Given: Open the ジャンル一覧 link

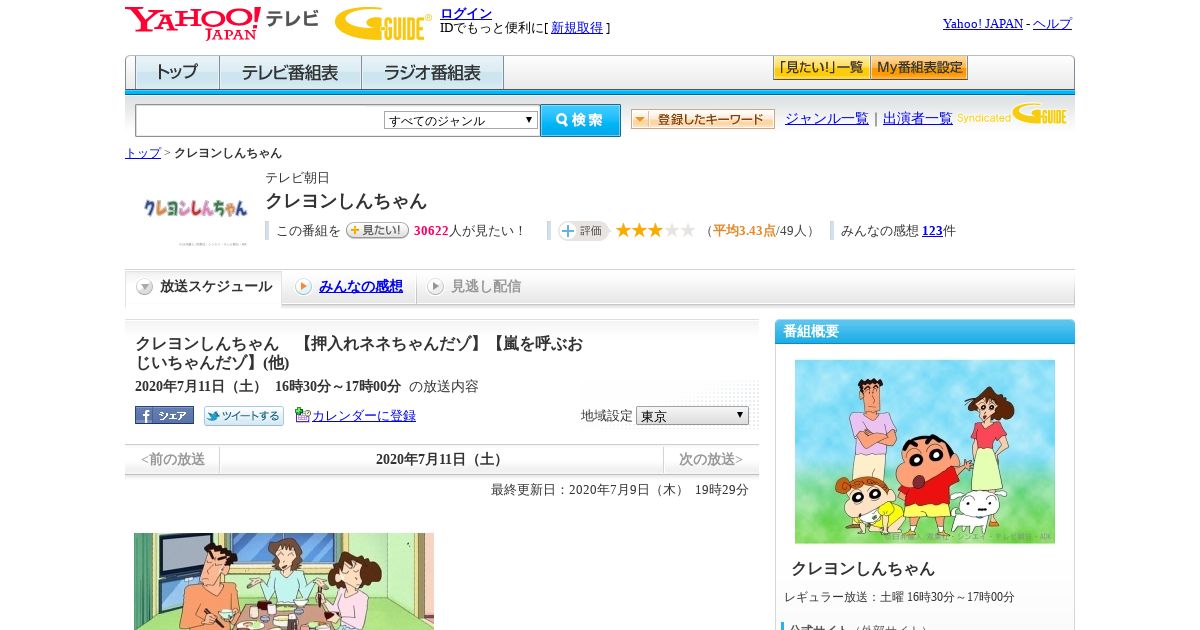Looking at the screenshot, I should coord(827,118).
